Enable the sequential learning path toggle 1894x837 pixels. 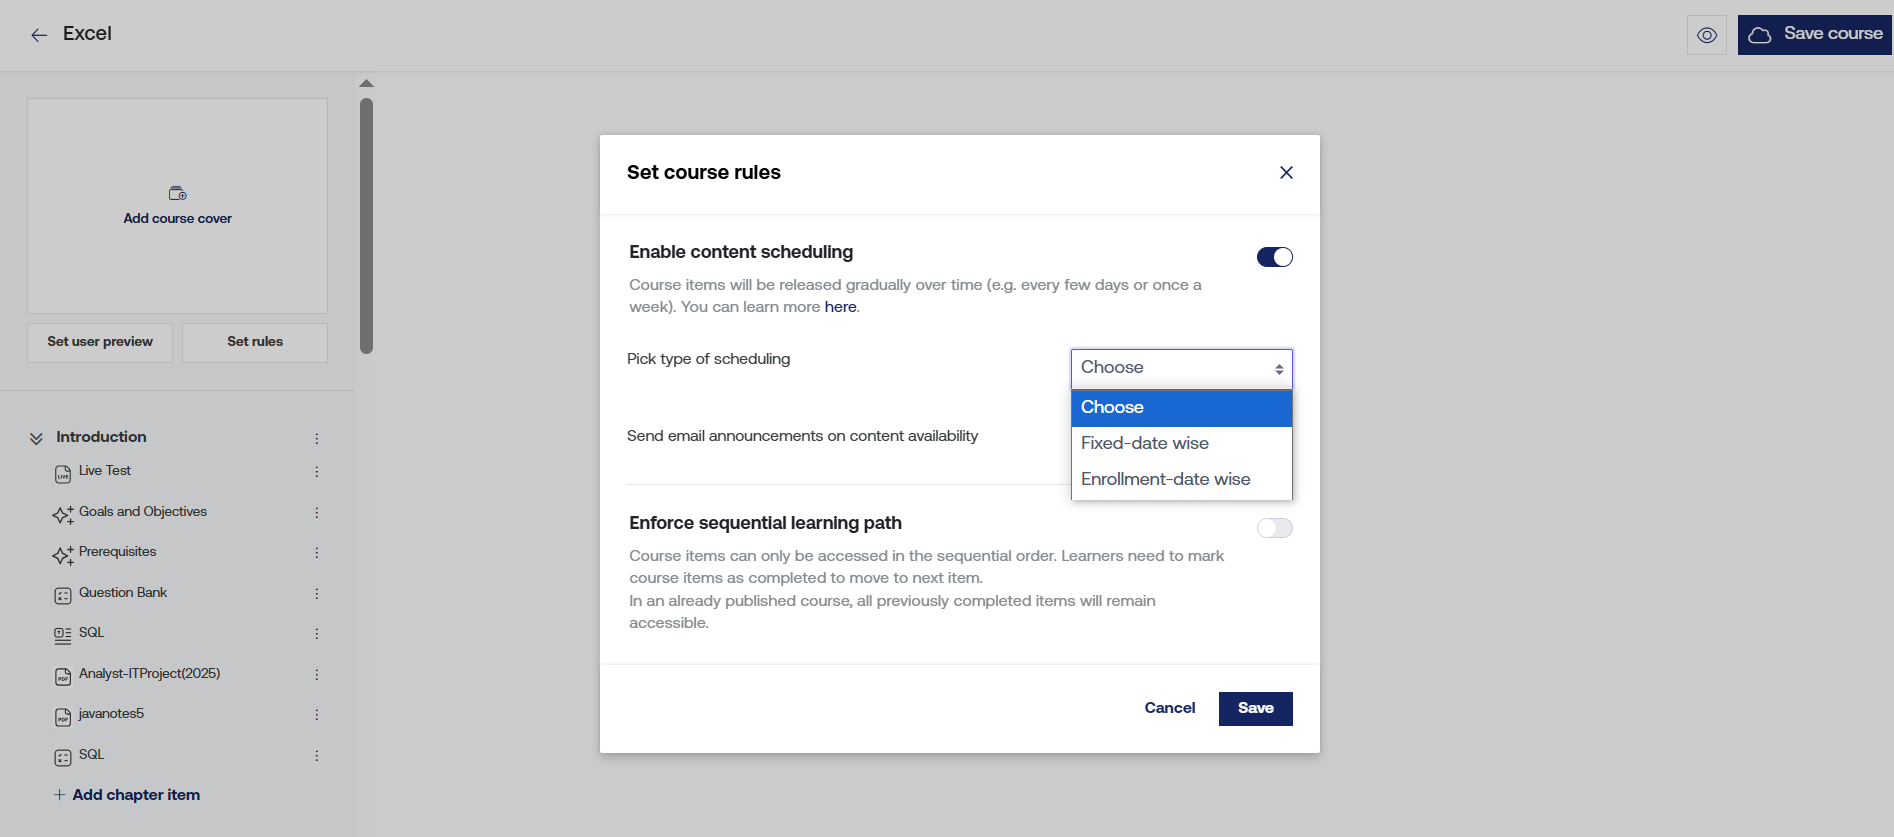(x=1274, y=528)
